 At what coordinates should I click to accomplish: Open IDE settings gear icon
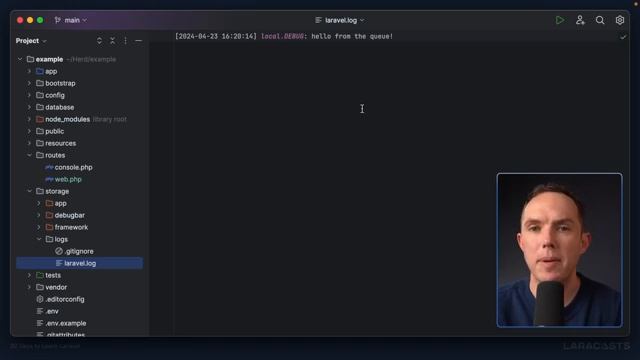coord(620,20)
